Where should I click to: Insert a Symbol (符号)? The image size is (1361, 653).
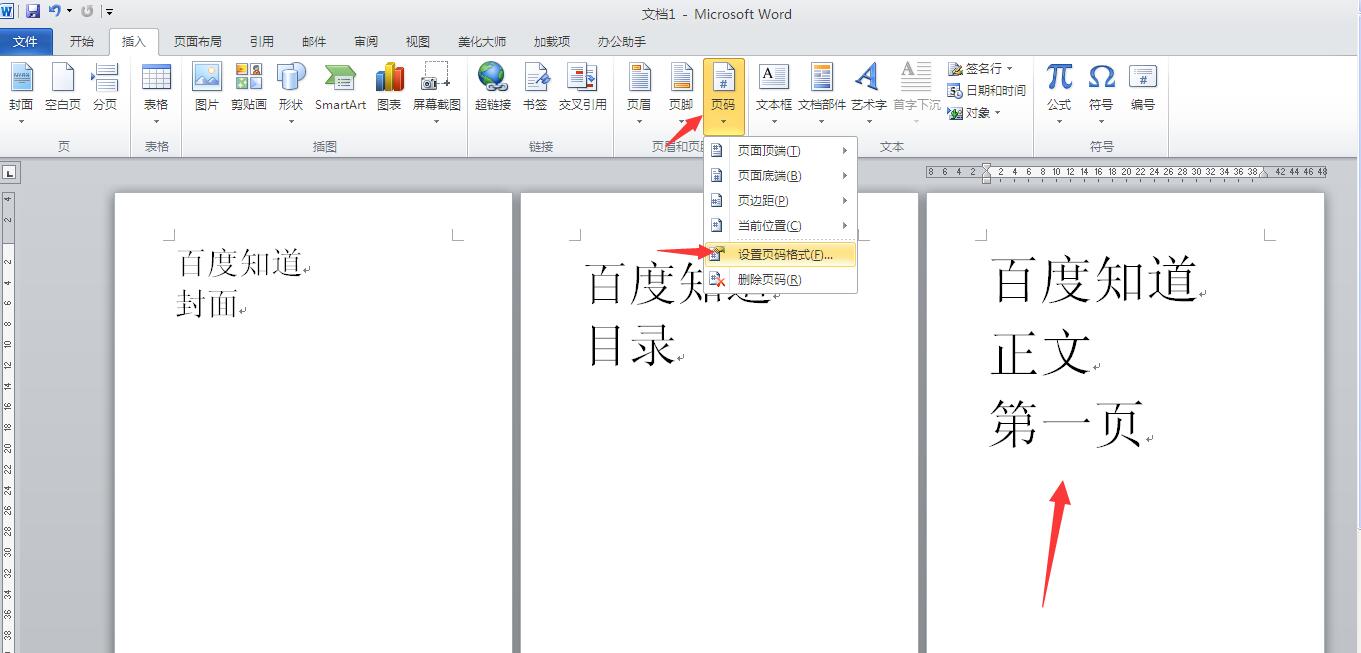click(1101, 92)
